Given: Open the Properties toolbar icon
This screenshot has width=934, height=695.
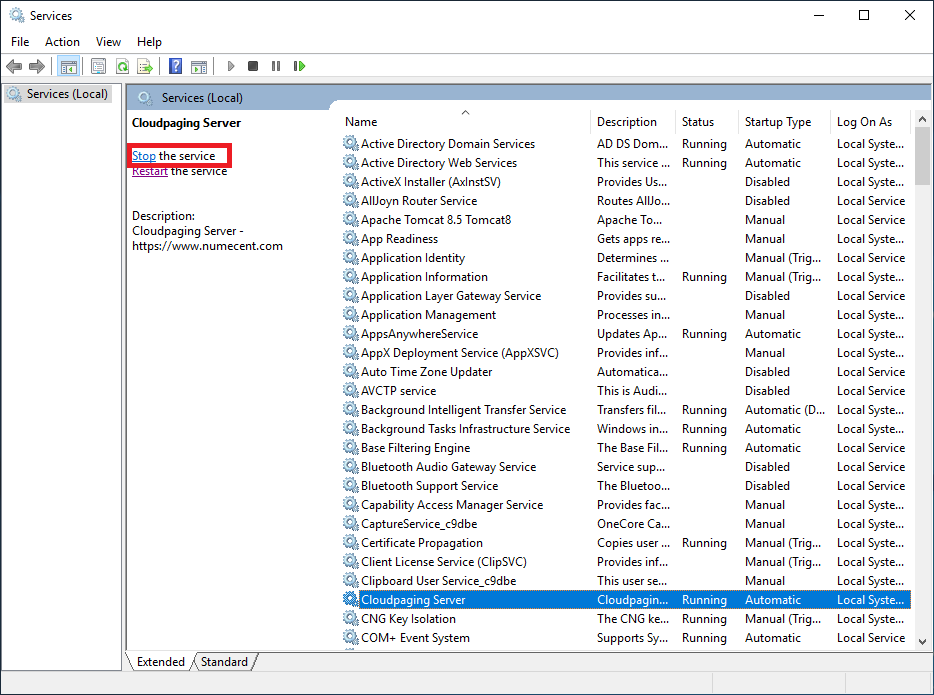Looking at the screenshot, I should 96,66.
